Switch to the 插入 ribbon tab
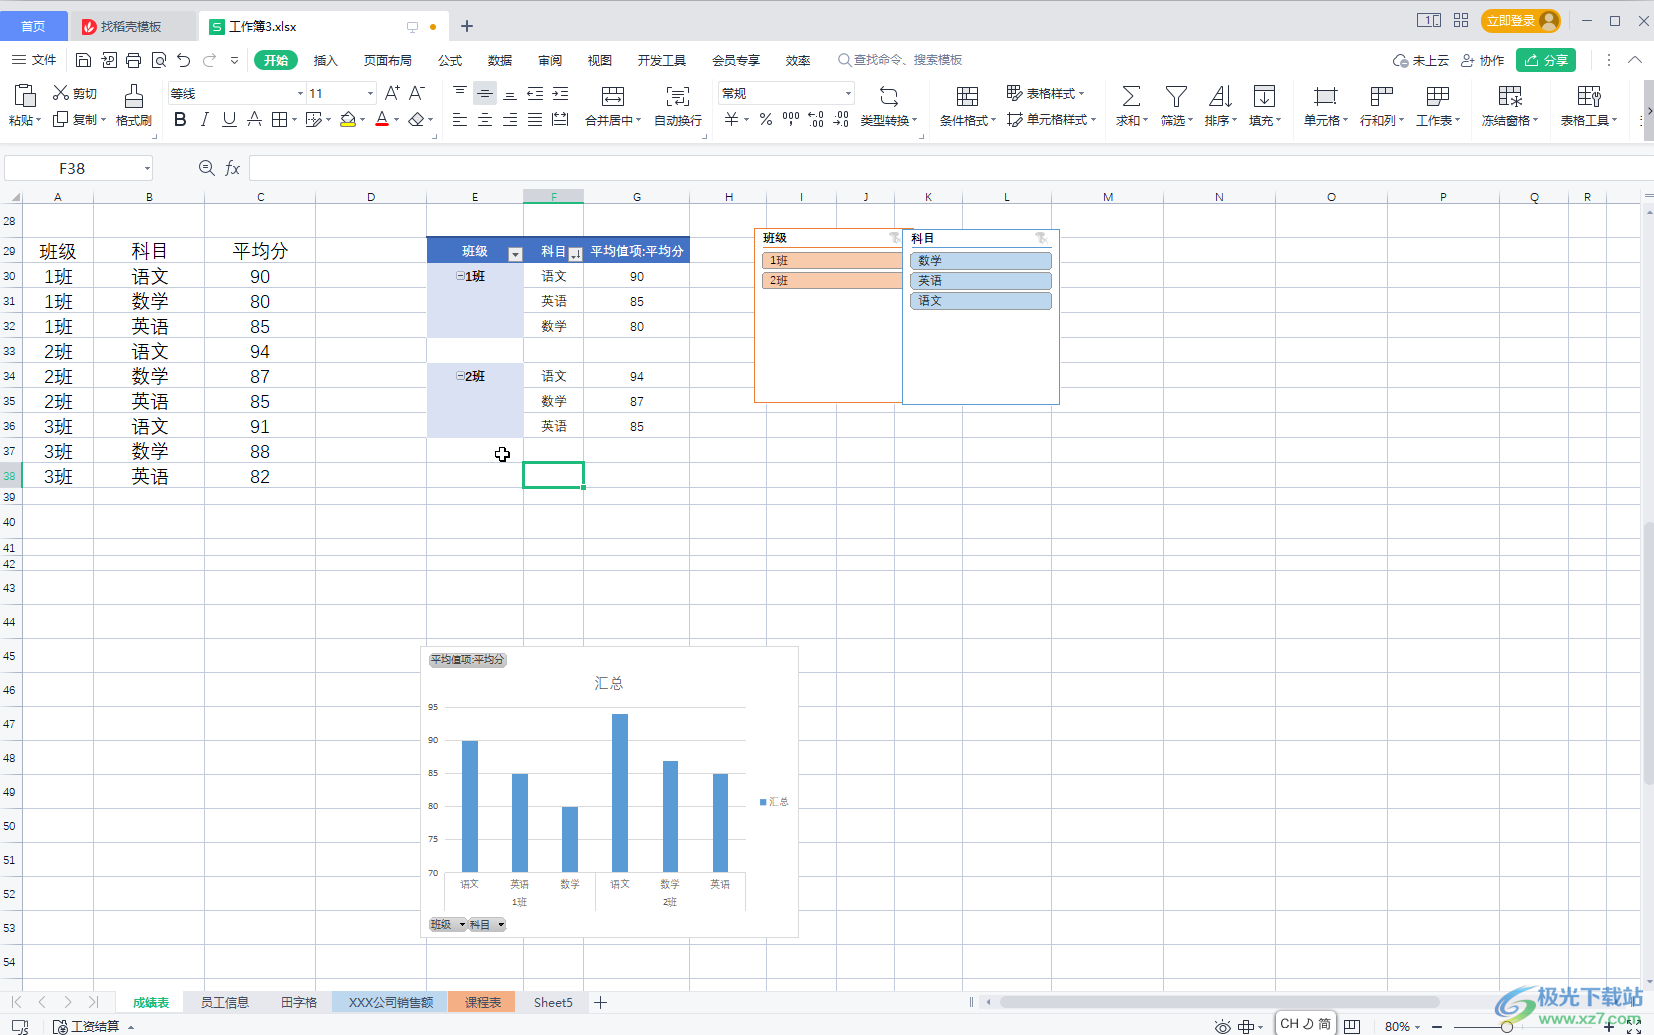This screenshot has height=1035, width=1654. (x=326, y=60)
